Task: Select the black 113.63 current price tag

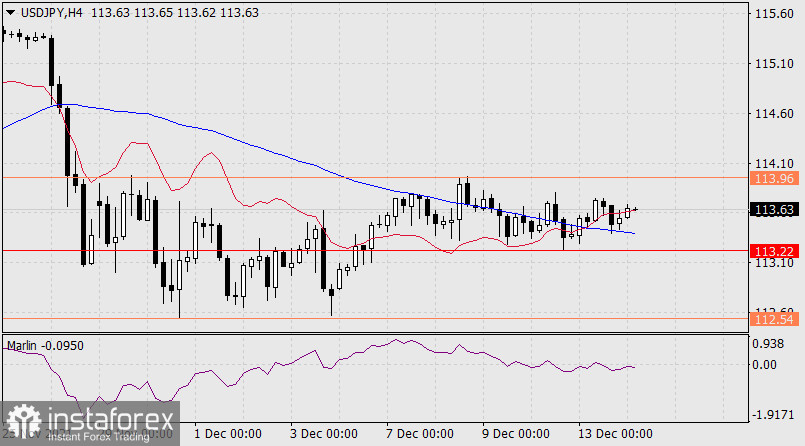Action: (x=776, y=210)
